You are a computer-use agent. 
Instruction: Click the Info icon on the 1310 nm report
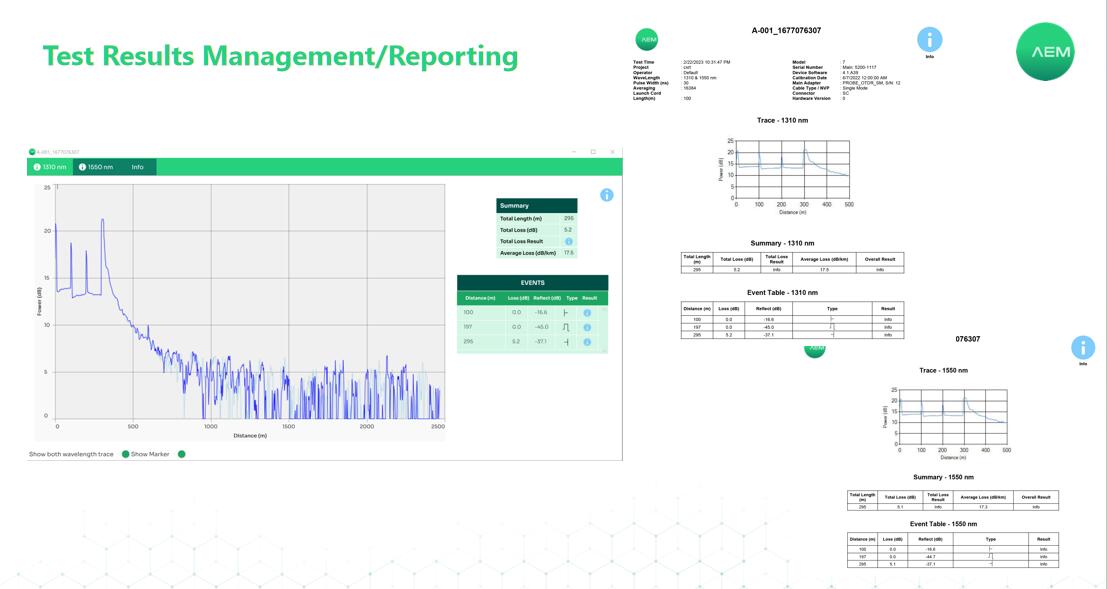[x=929, y=40]
